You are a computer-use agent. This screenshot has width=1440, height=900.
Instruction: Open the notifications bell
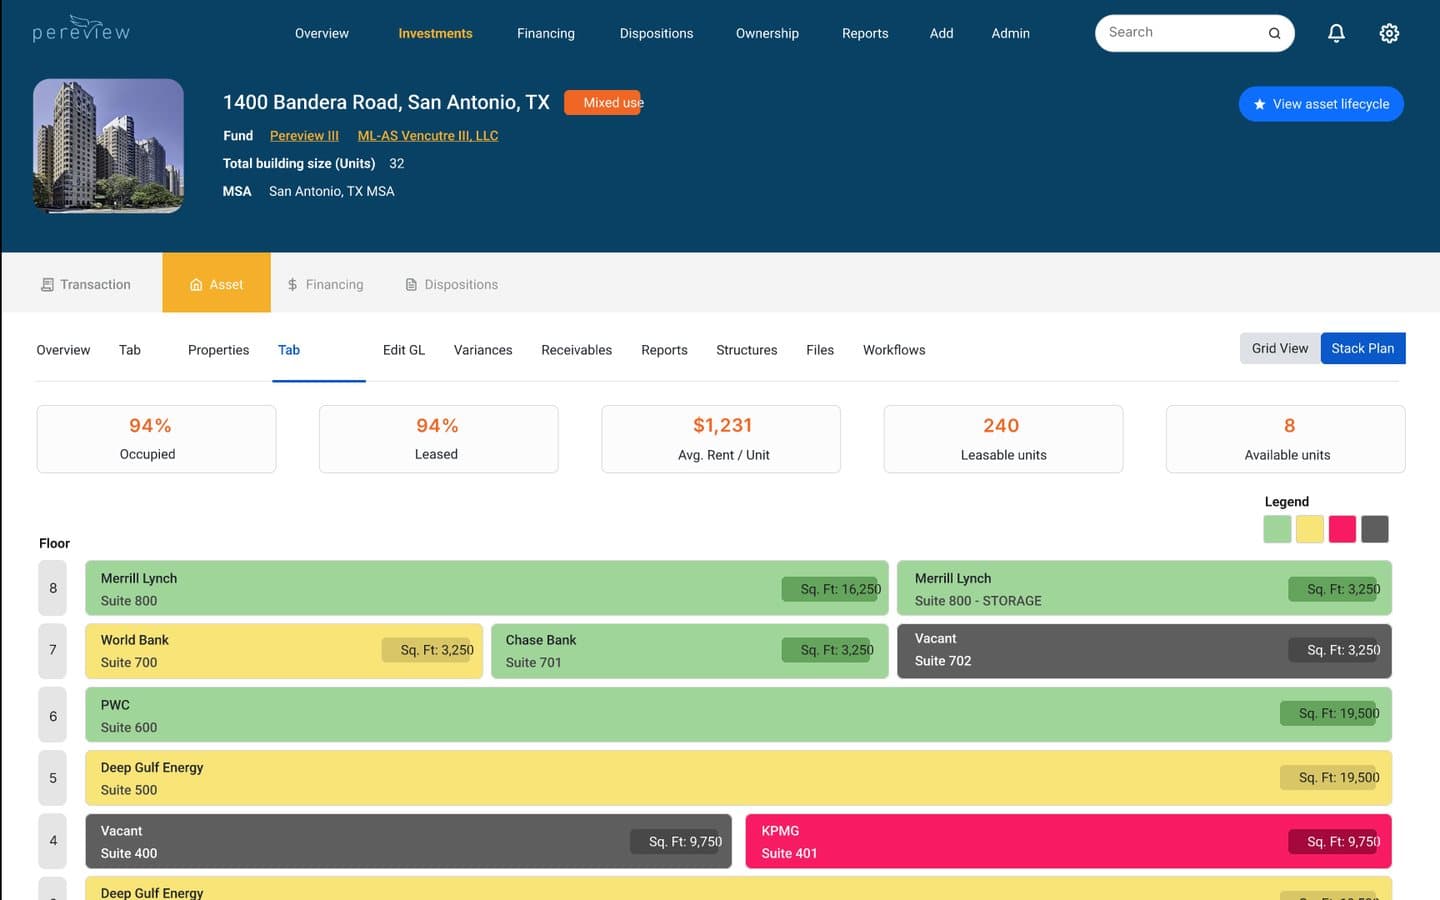point(1336,33)
